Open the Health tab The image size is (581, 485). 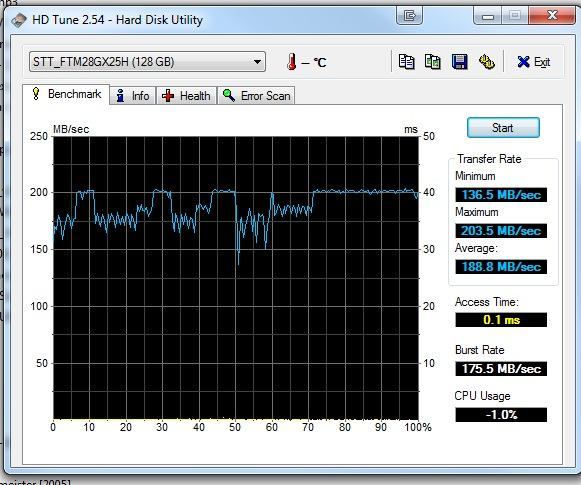pyautogui.click(x=186, y=96)
